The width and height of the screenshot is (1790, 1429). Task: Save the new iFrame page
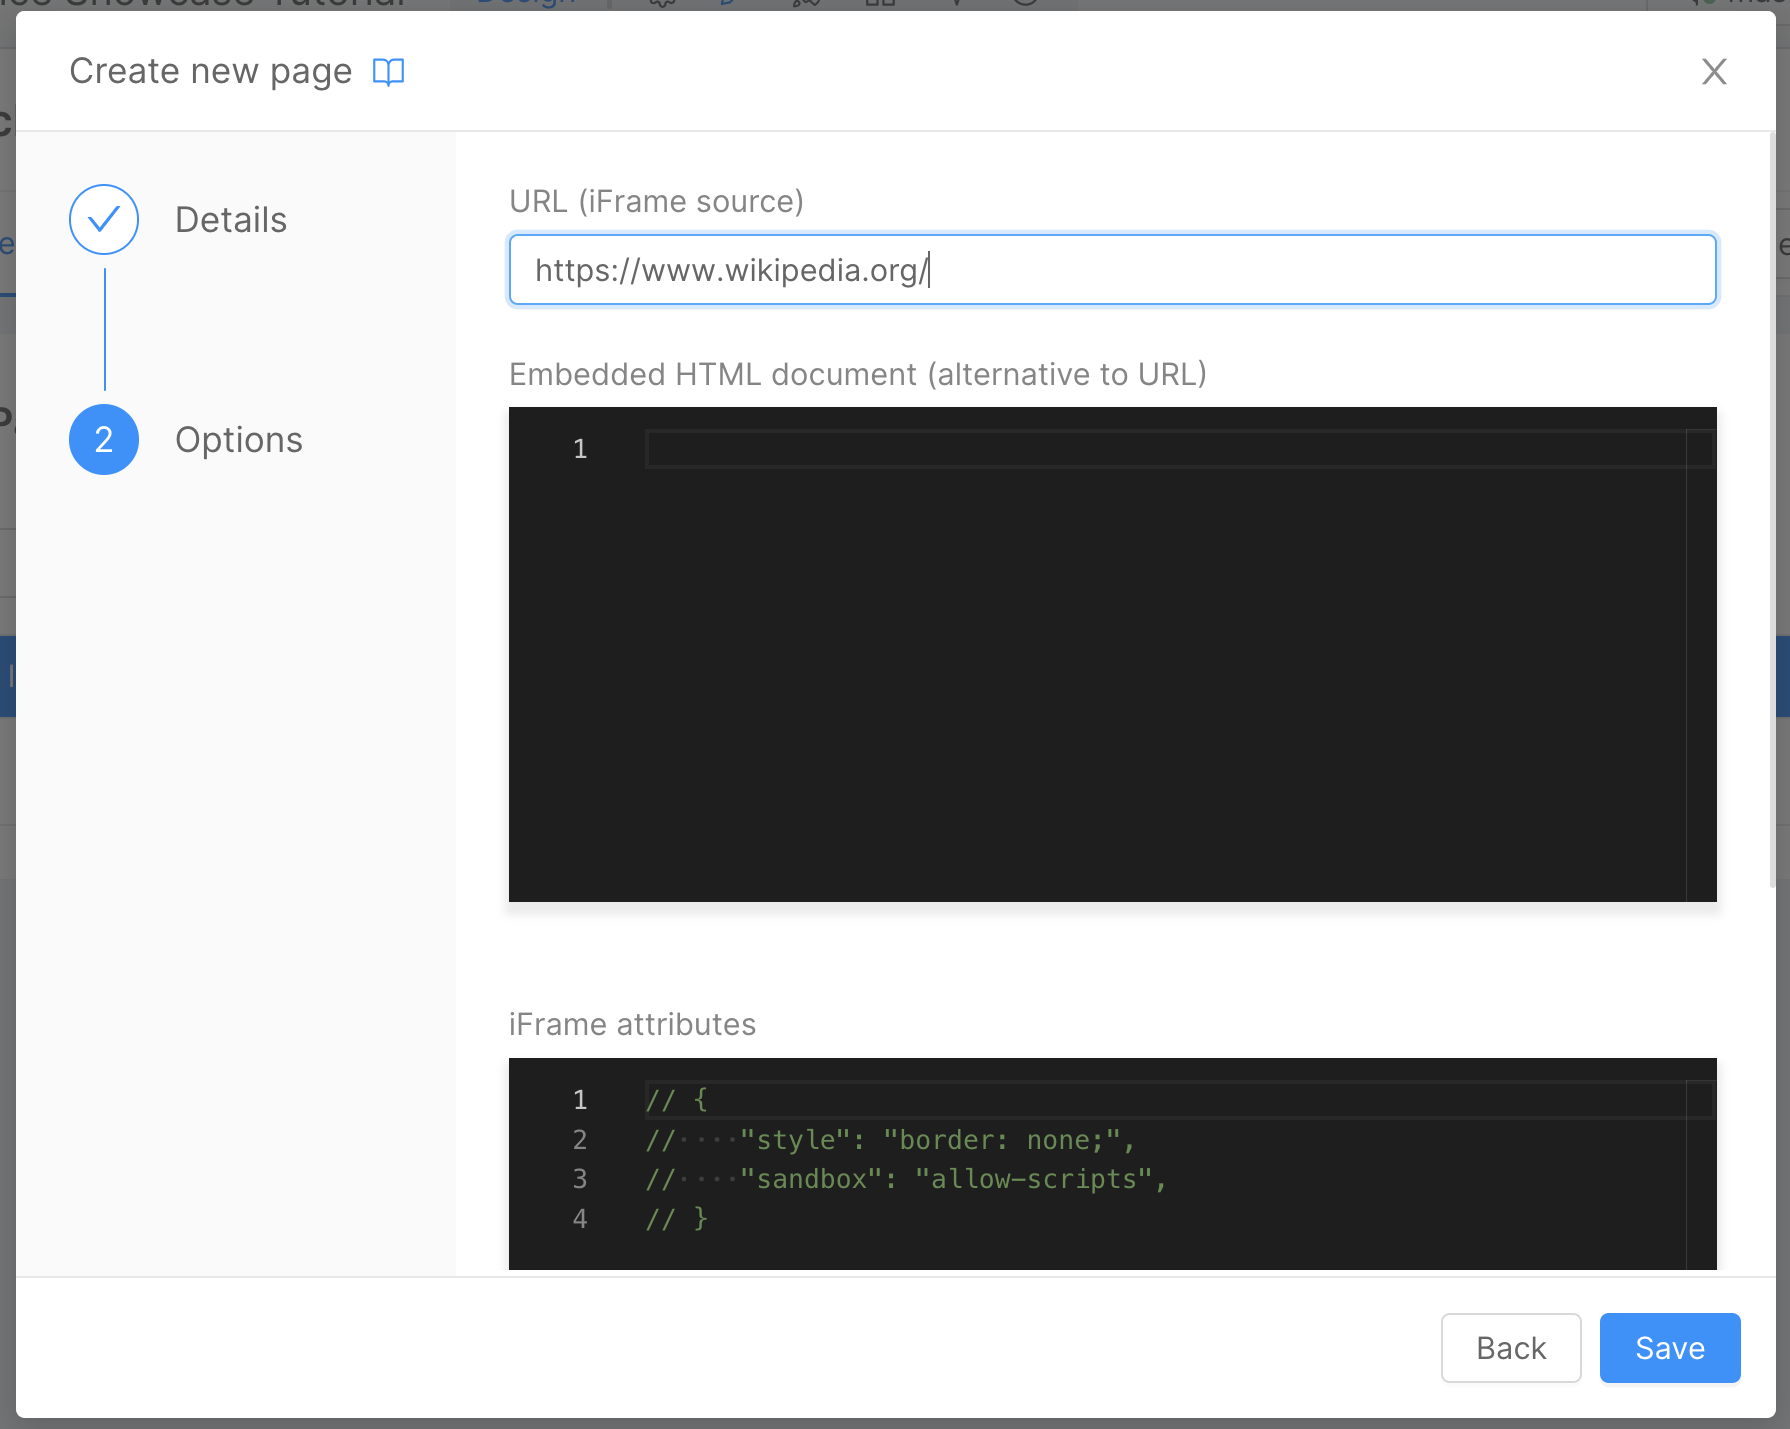point(1669,1348)
